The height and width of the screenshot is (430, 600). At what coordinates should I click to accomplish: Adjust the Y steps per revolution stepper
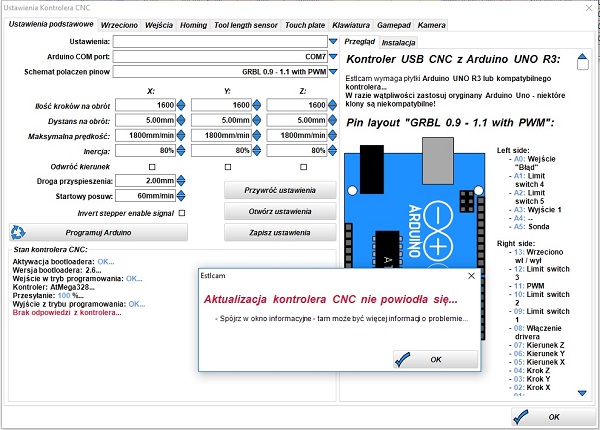tap(257, 105)
